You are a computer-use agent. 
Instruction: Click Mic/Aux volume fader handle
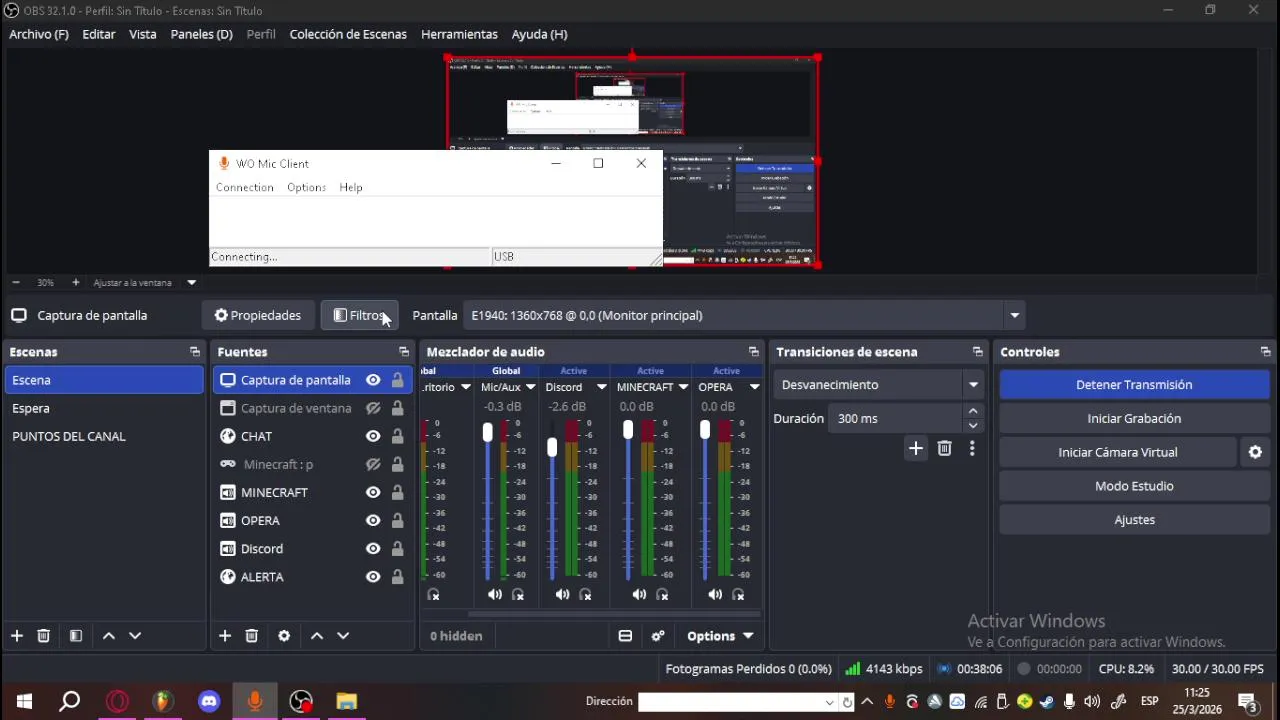point(487,432)
